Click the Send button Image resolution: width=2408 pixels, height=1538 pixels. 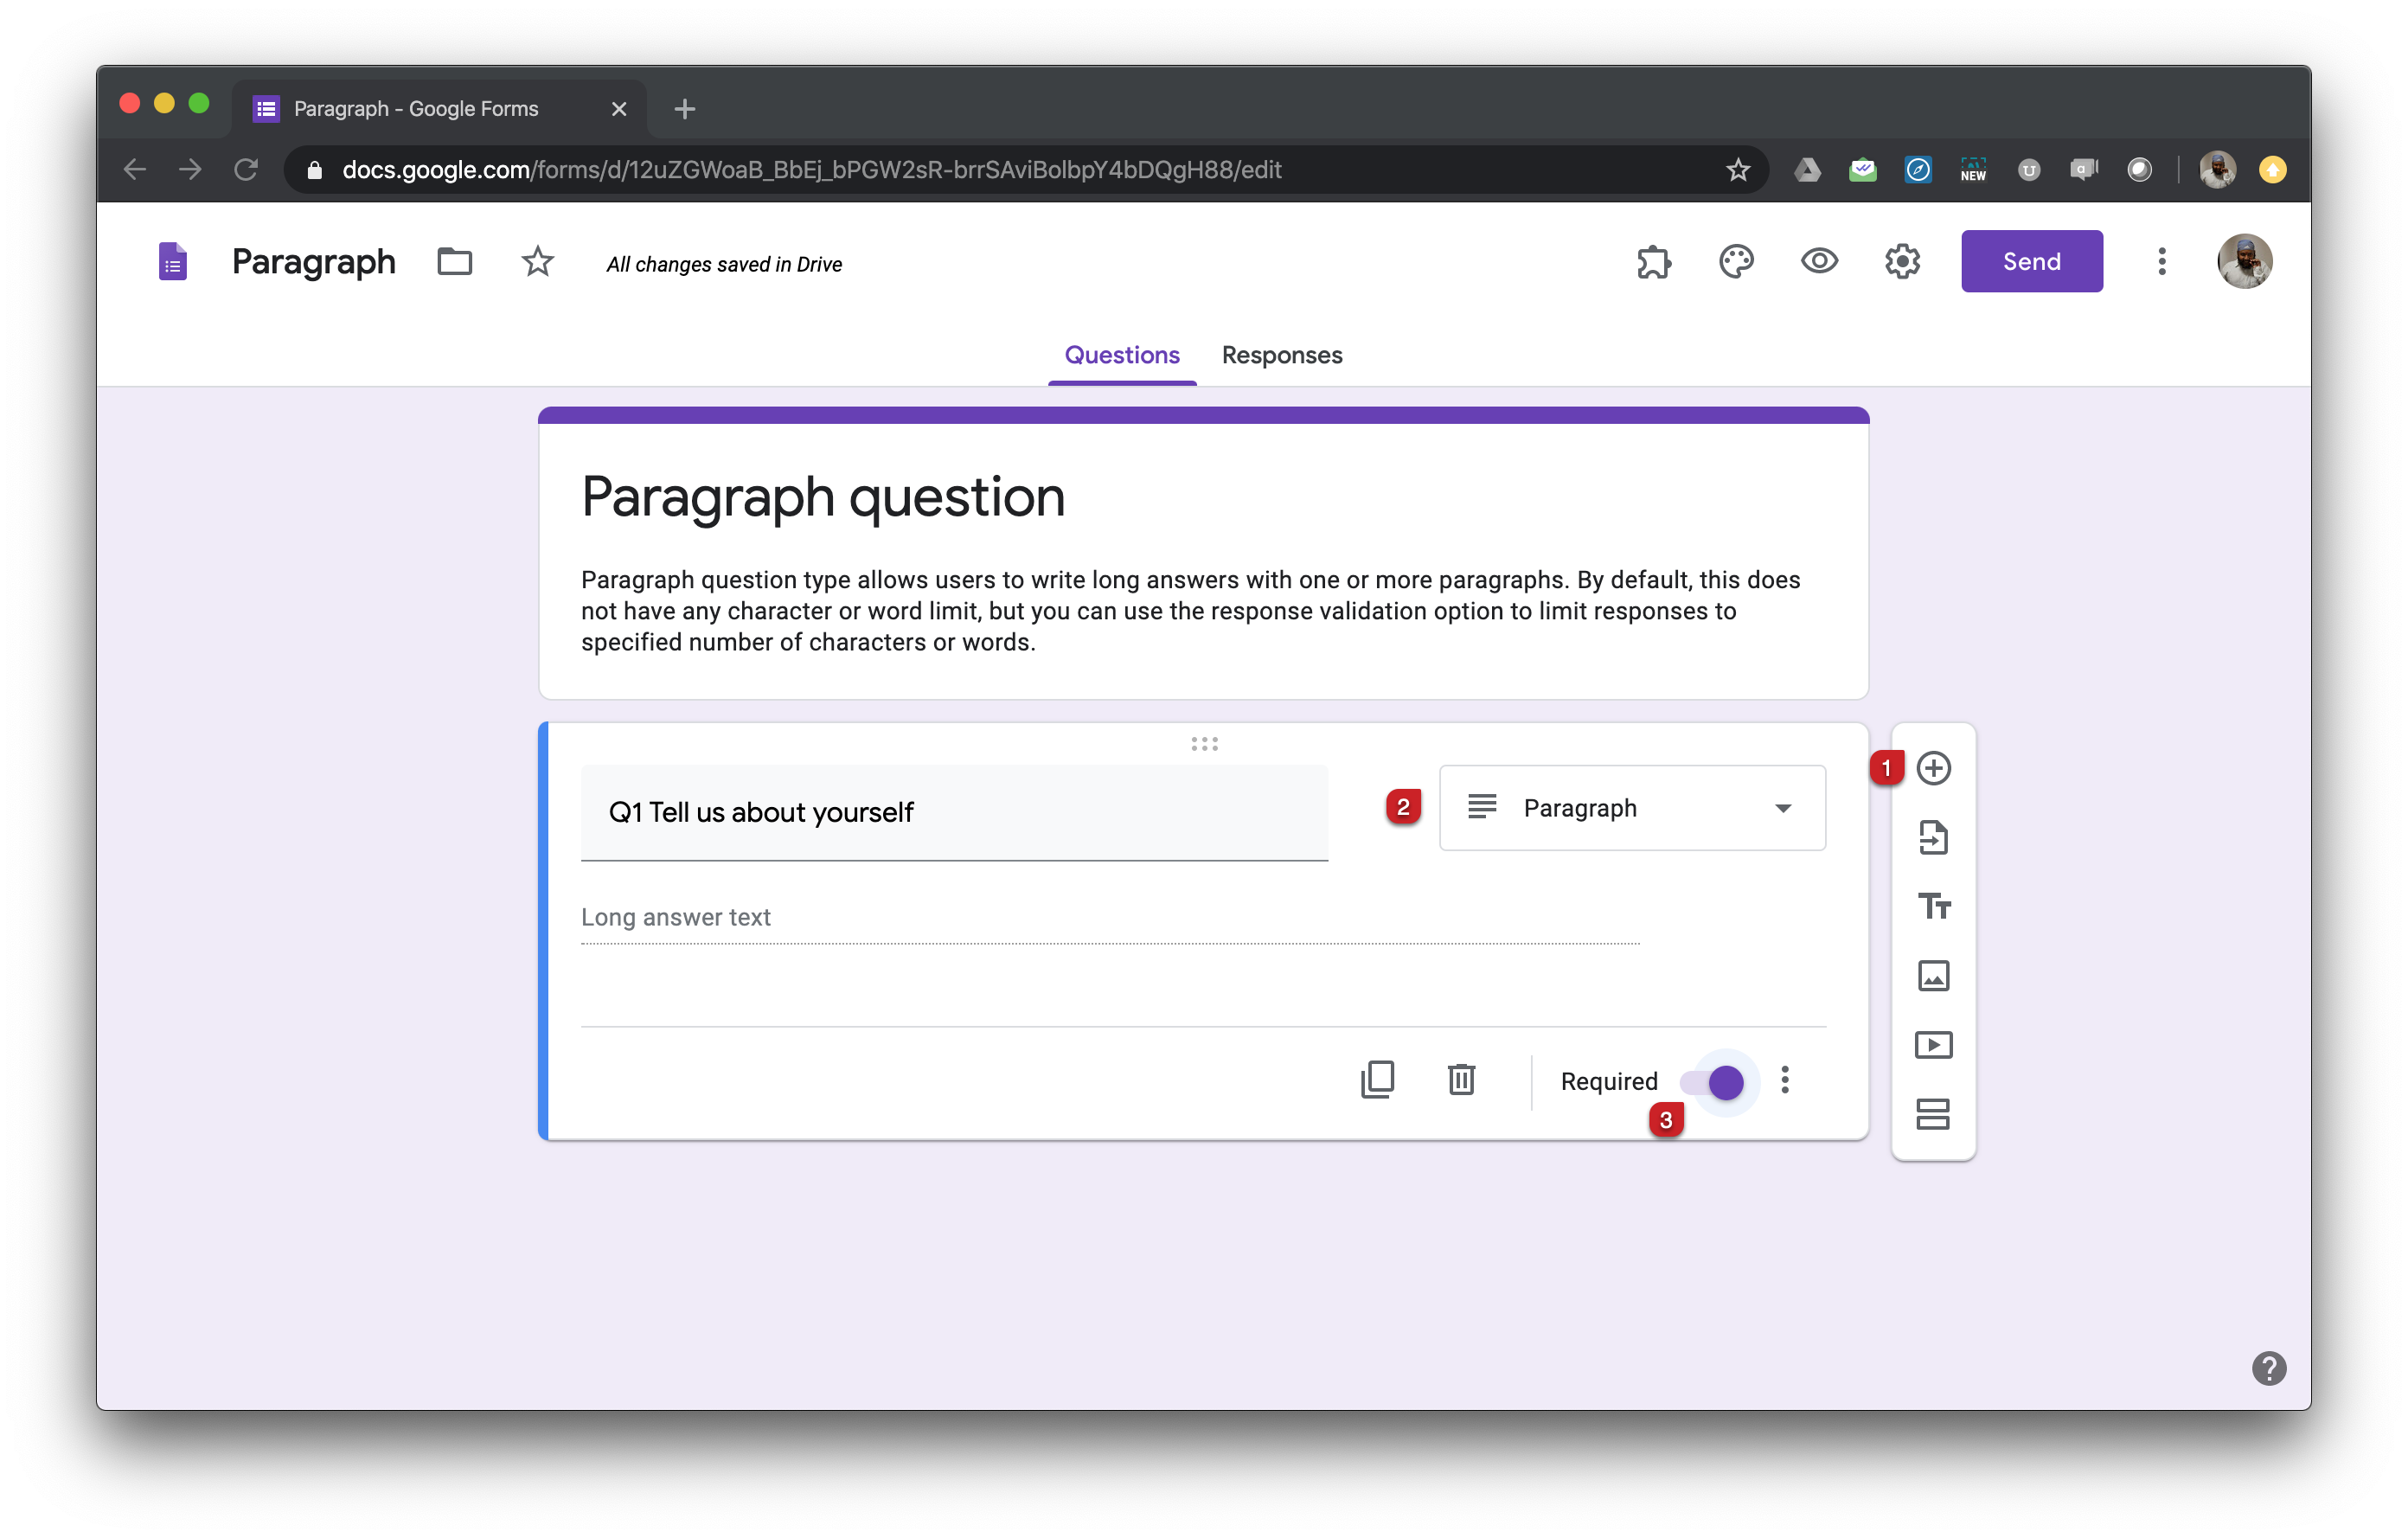tap(2033, 261)
